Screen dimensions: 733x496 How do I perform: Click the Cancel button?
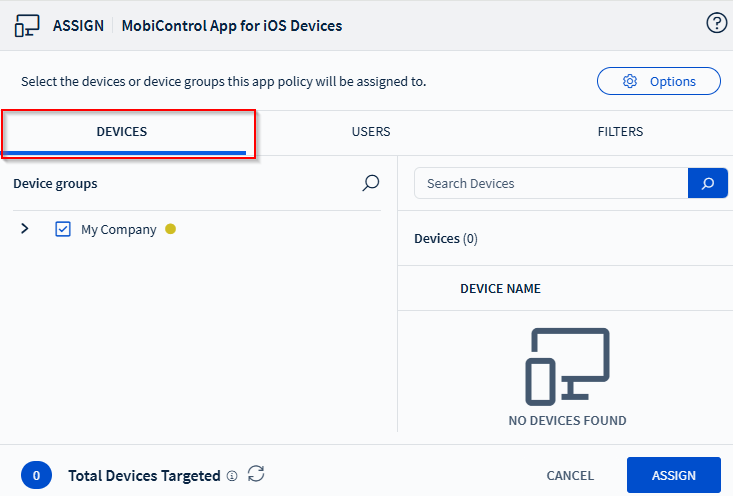(570, 476)
